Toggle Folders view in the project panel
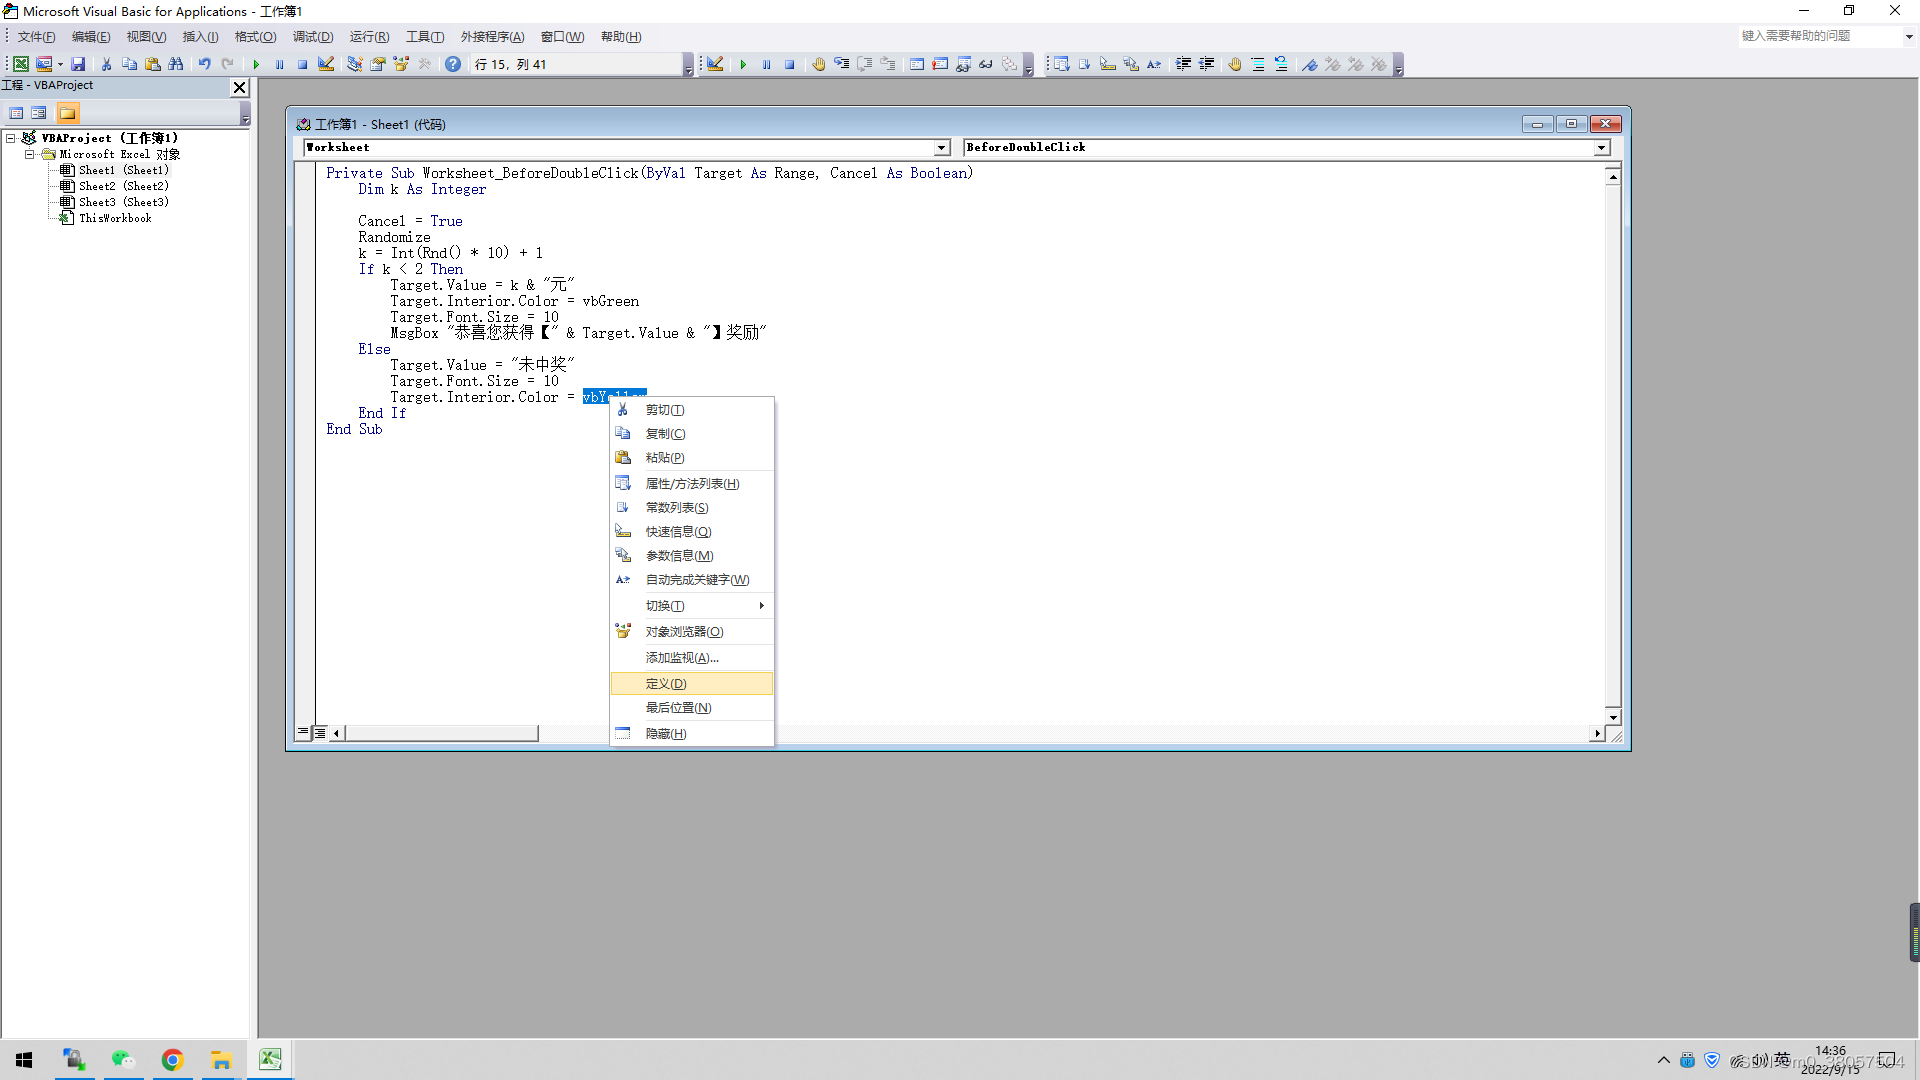The width and height of the screenshot is (1920, 1080). click(67, 113)
